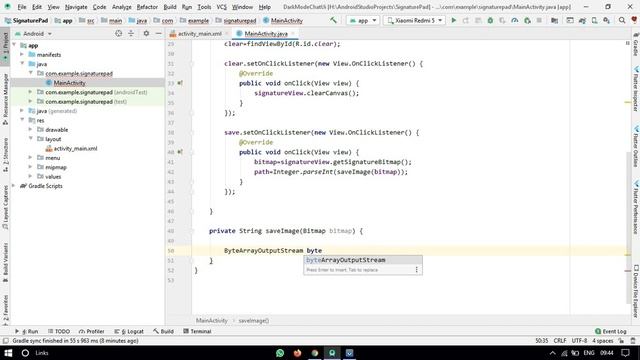Viewport: 640px width, 360px height.
Task: Click the Profile app gauge icon
Action: (x=515, y=20)
